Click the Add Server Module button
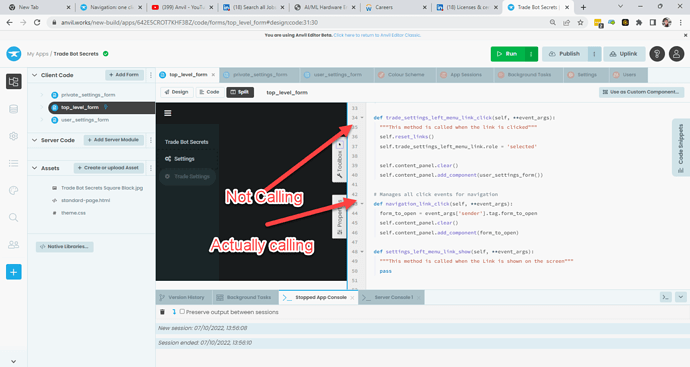The image size is (690, 367). point(114,140)
